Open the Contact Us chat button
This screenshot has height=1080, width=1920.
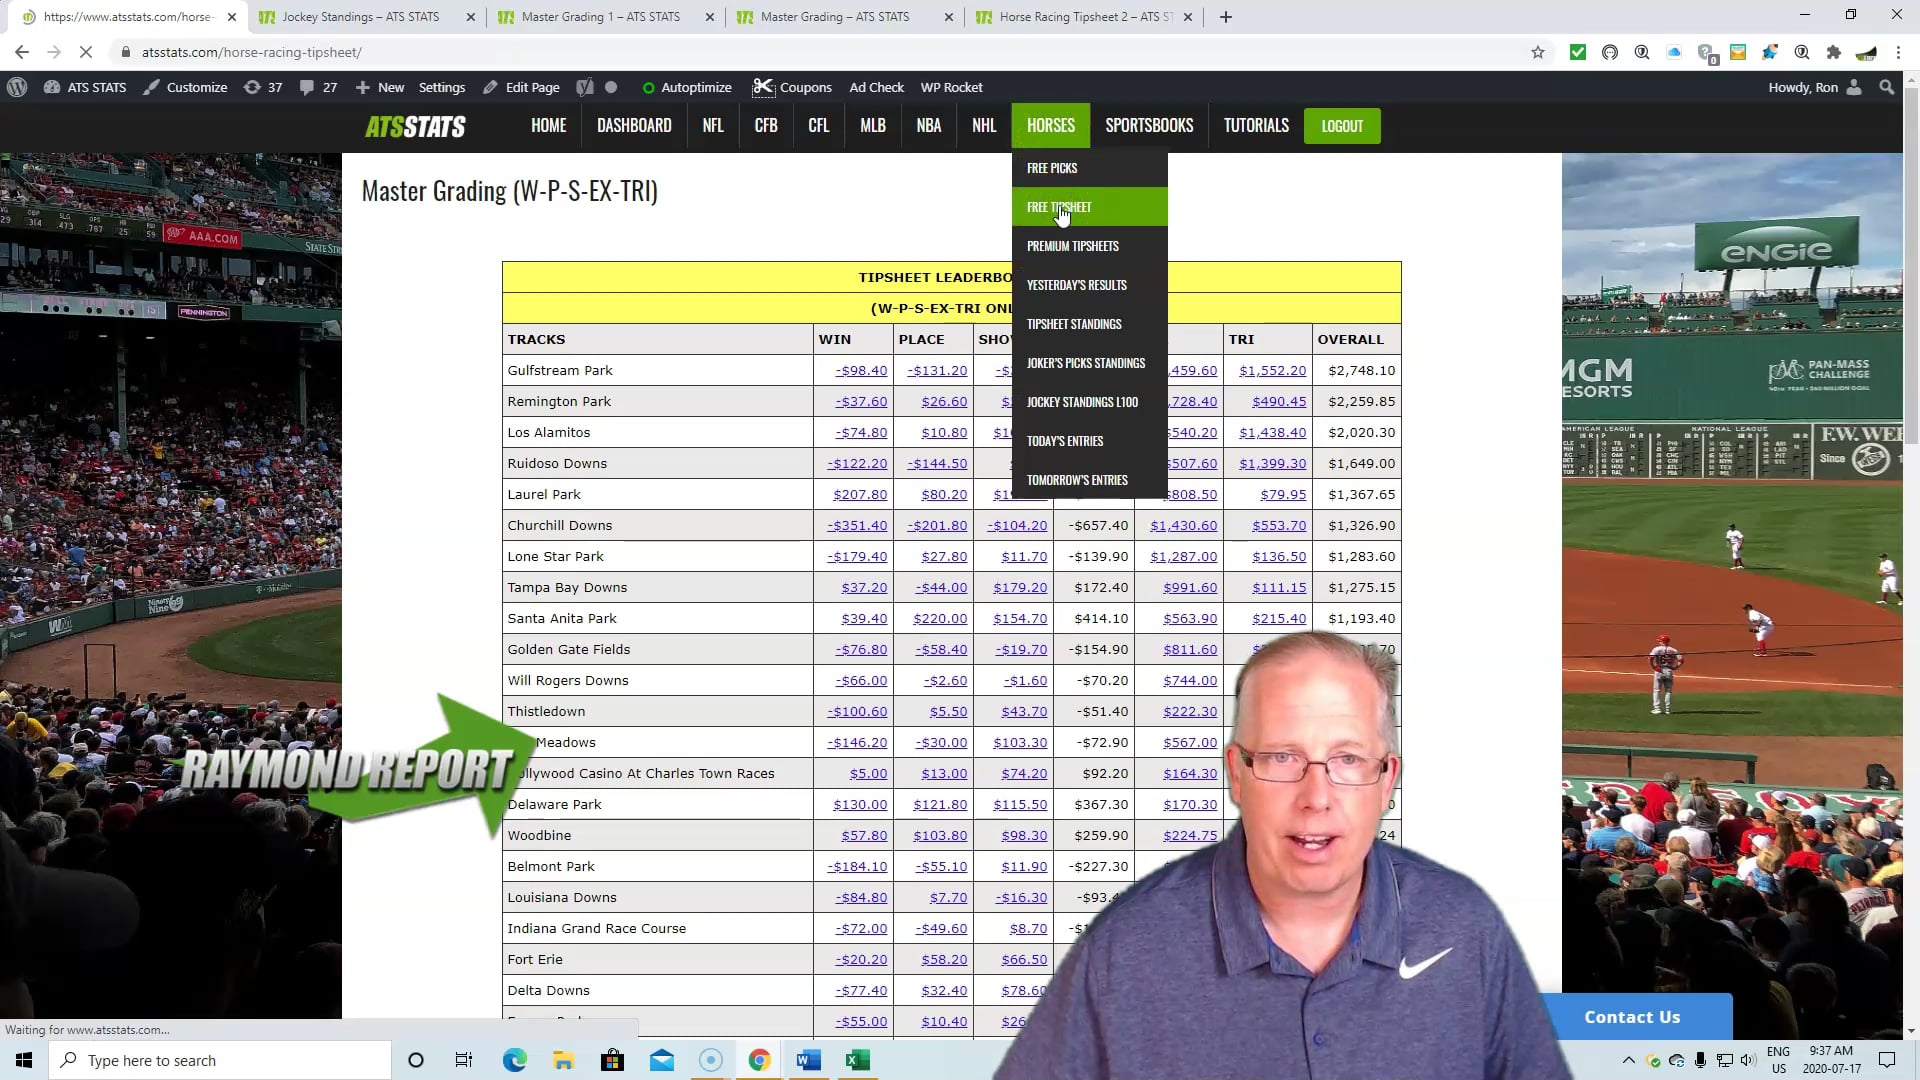(x=1632, y=1017)
